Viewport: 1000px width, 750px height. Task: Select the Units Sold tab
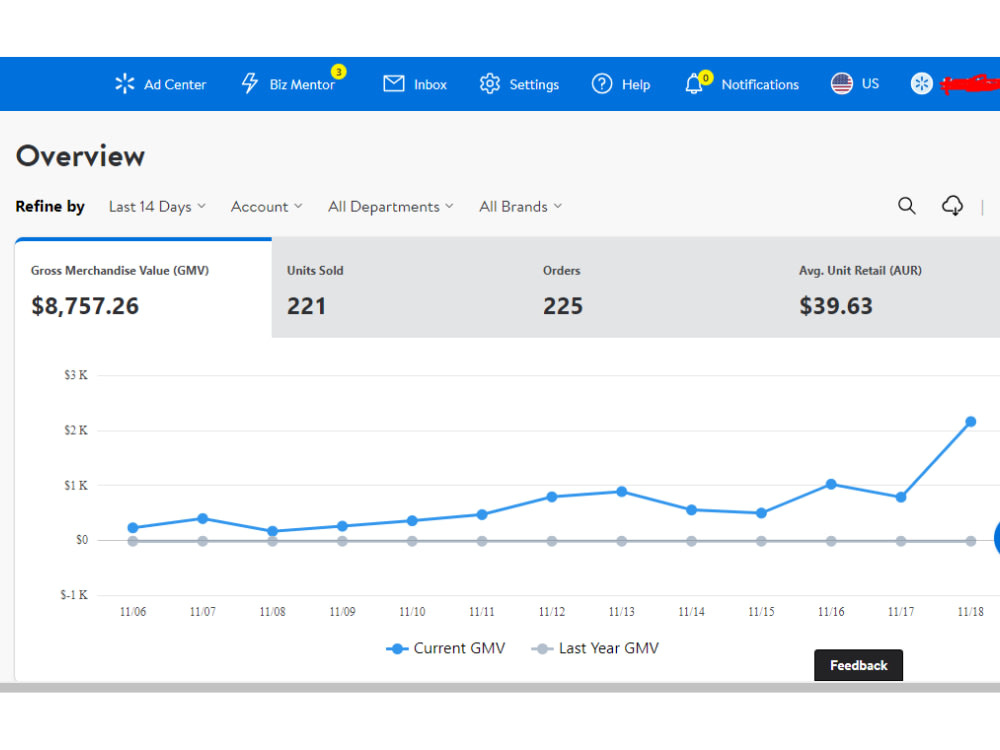[x=400, y=288]
